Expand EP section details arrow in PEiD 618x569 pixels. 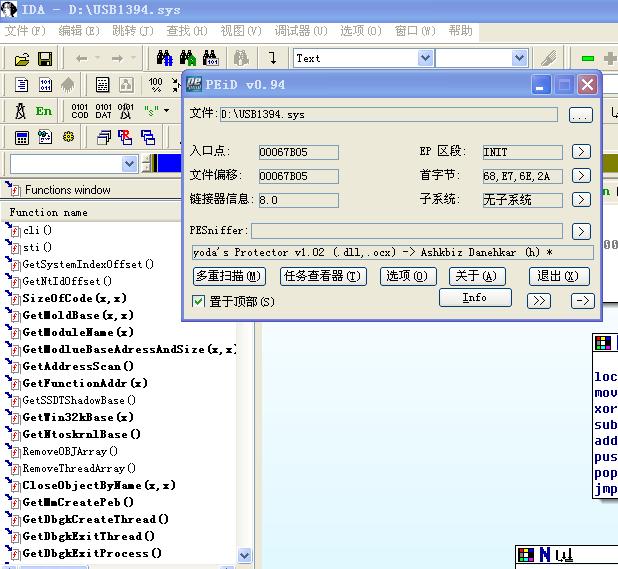pyautogui.click(x=581, y=151)
